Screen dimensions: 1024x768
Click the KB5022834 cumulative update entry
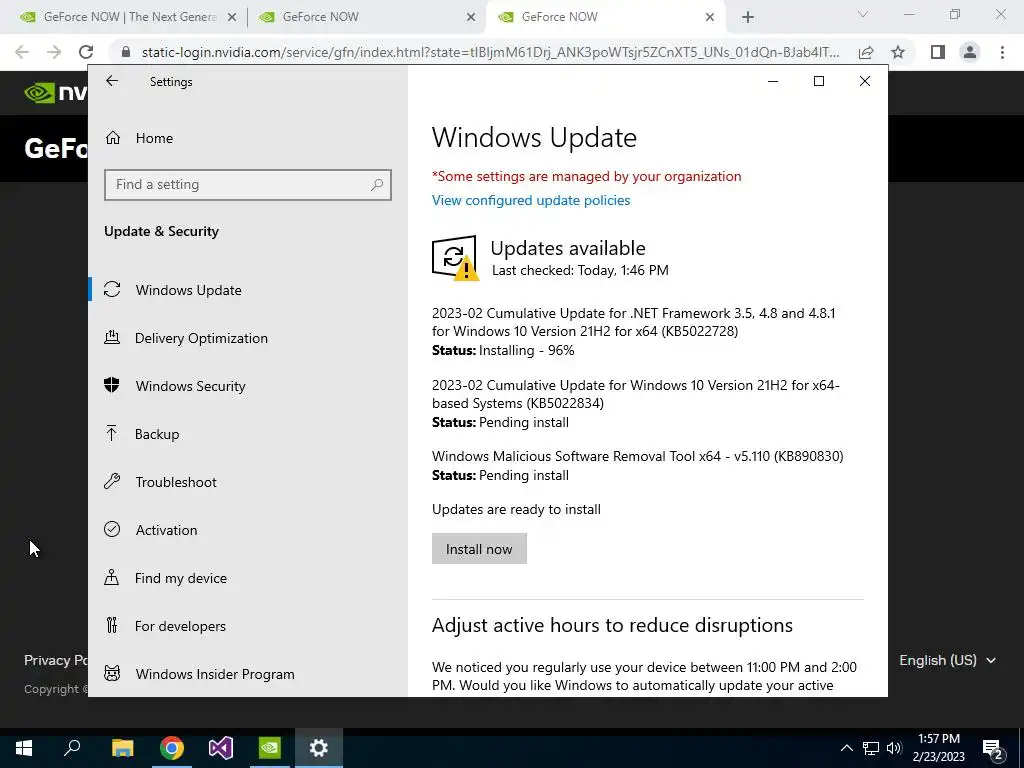pos(636,404)
